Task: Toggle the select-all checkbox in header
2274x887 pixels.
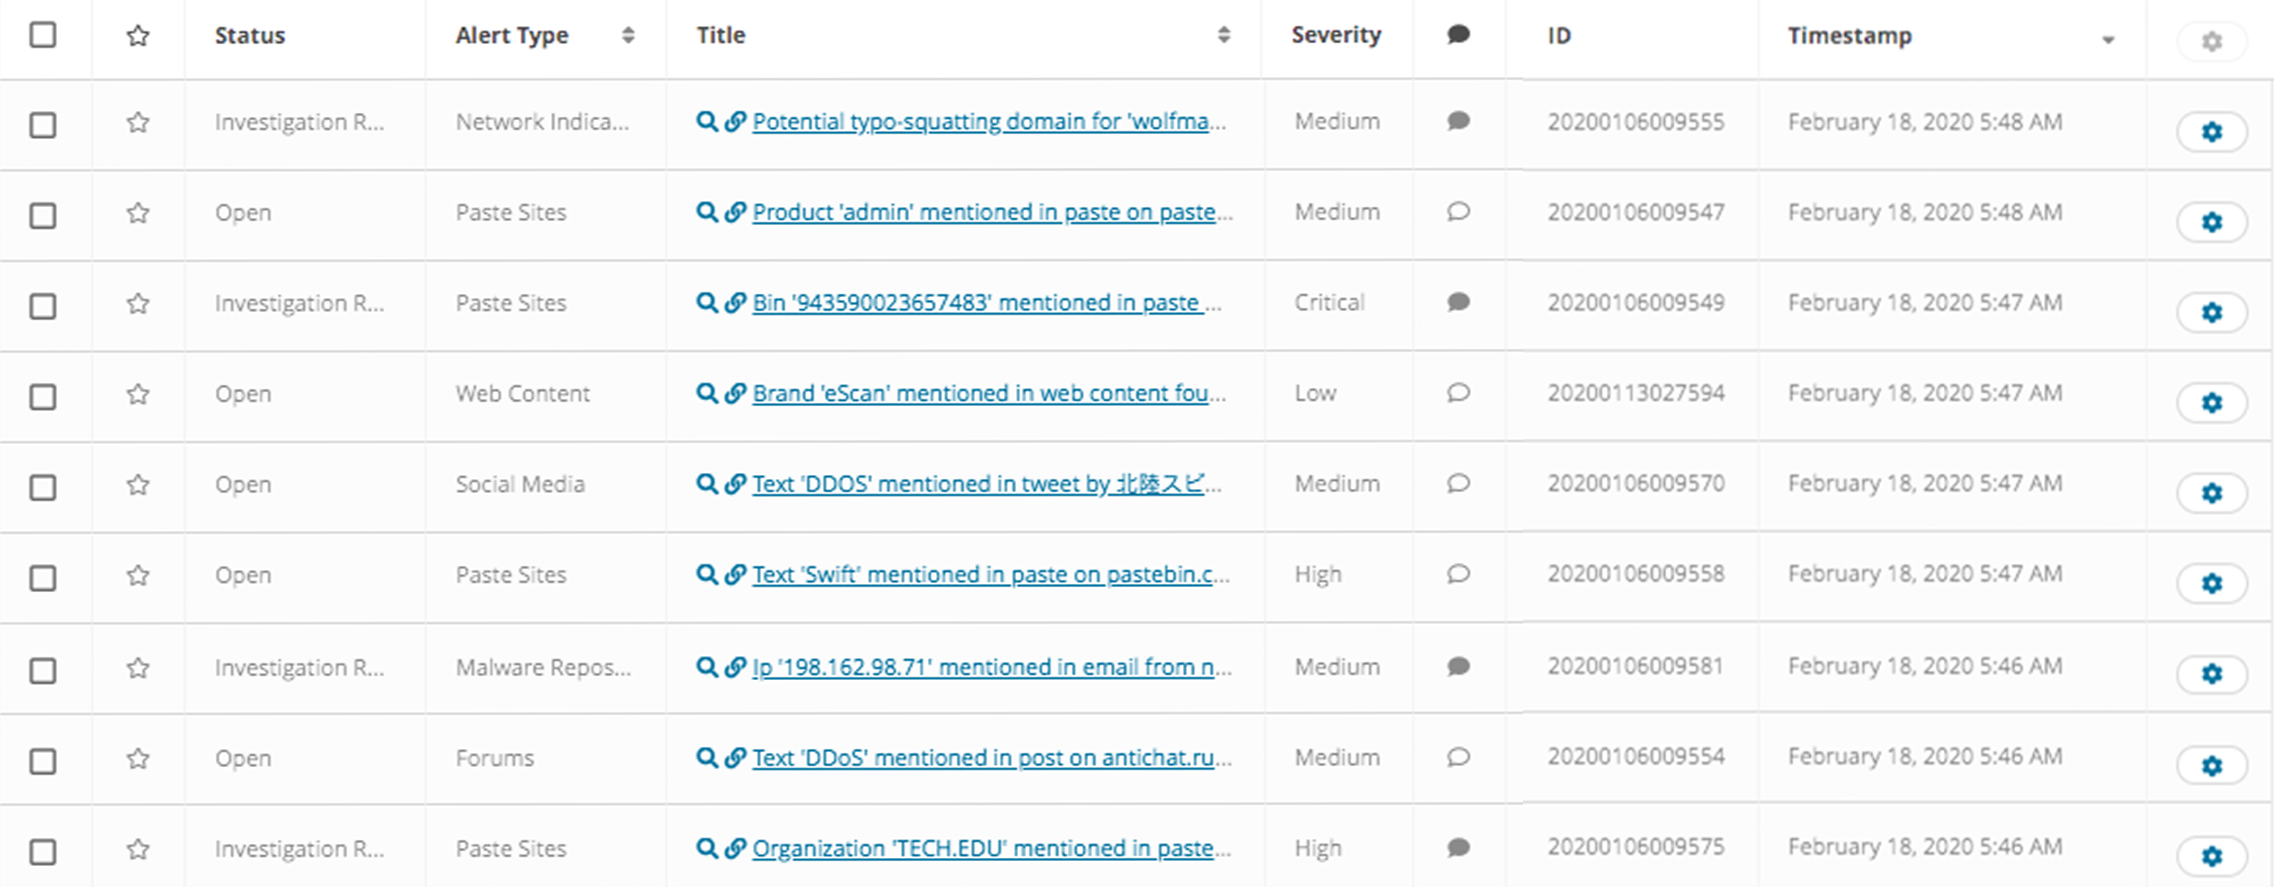Action: point(43,35)
